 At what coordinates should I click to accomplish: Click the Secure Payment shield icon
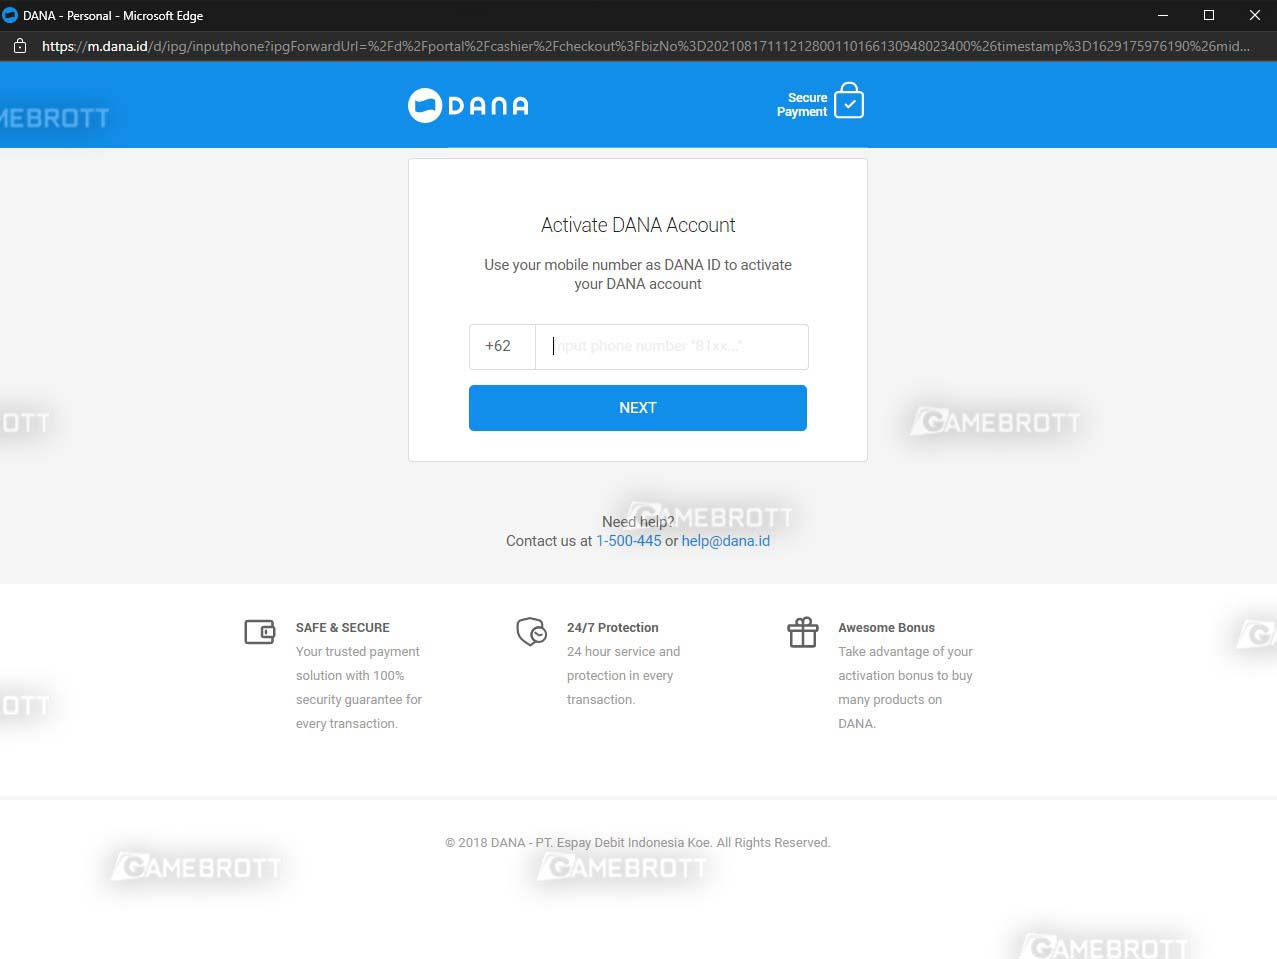[x=848, y=101]
